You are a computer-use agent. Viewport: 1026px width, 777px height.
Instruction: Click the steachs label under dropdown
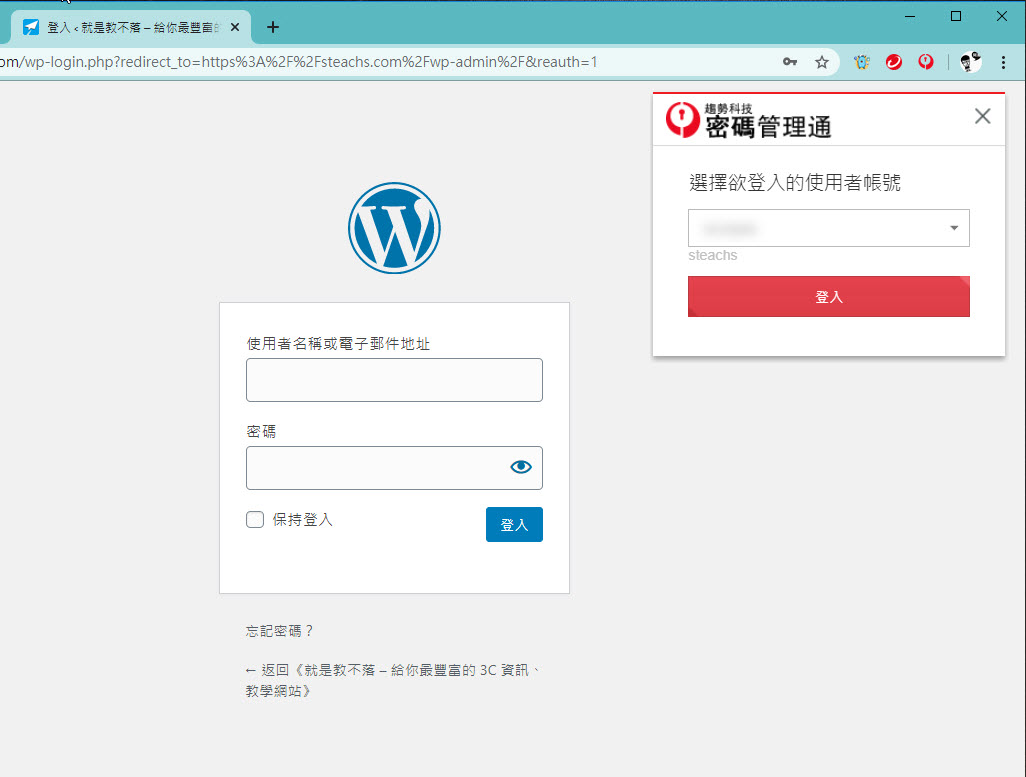pos(713,255)
